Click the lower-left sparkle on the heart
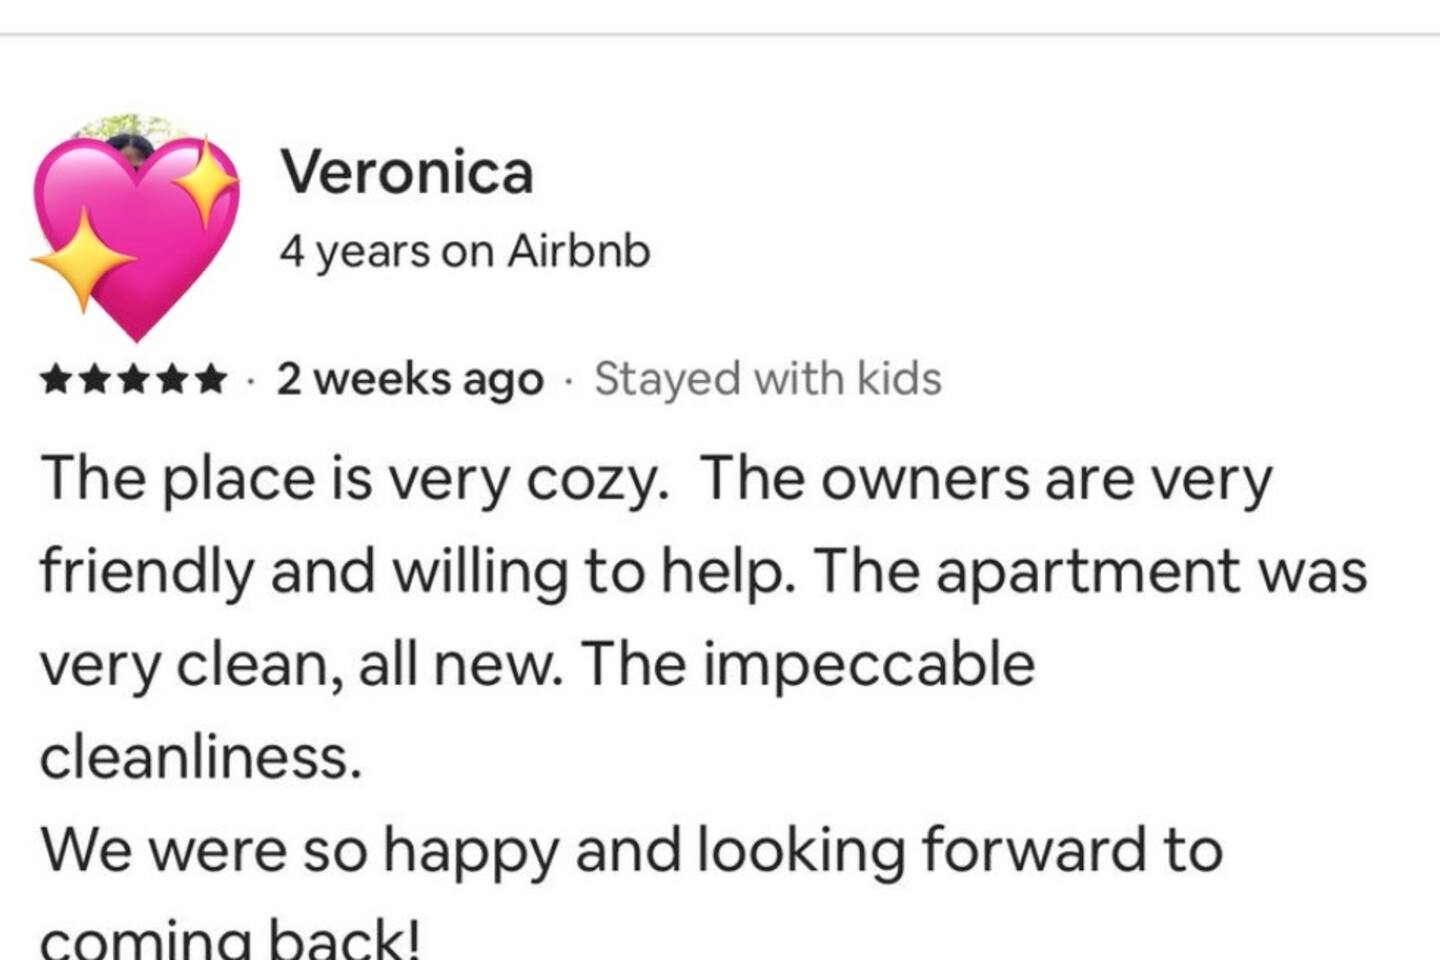 pyautogui.click(x=83, y=258)
